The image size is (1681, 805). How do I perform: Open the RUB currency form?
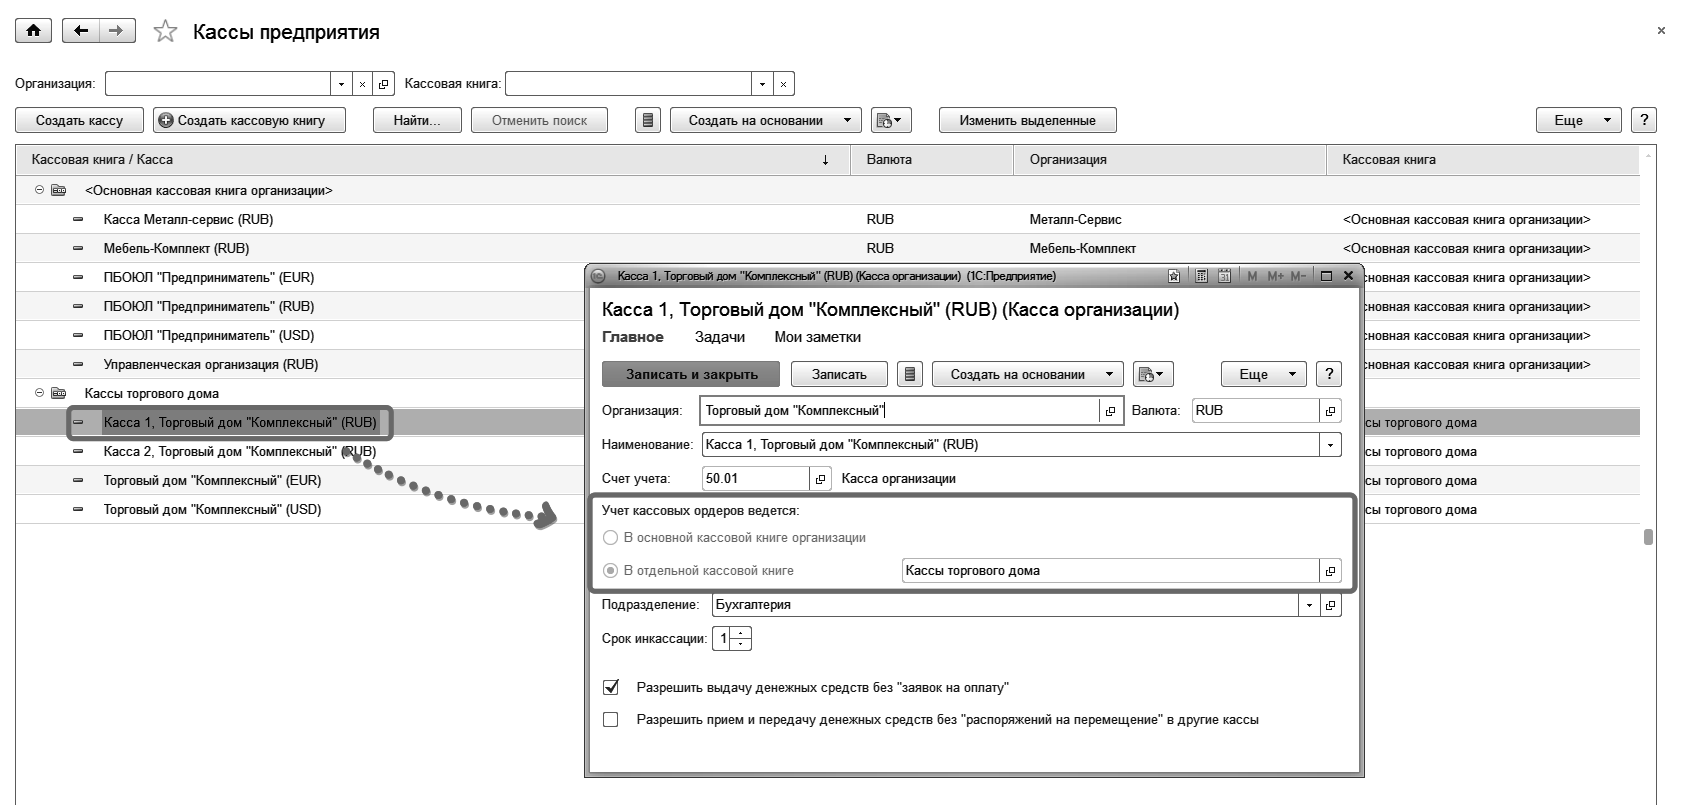point(1330,411)
